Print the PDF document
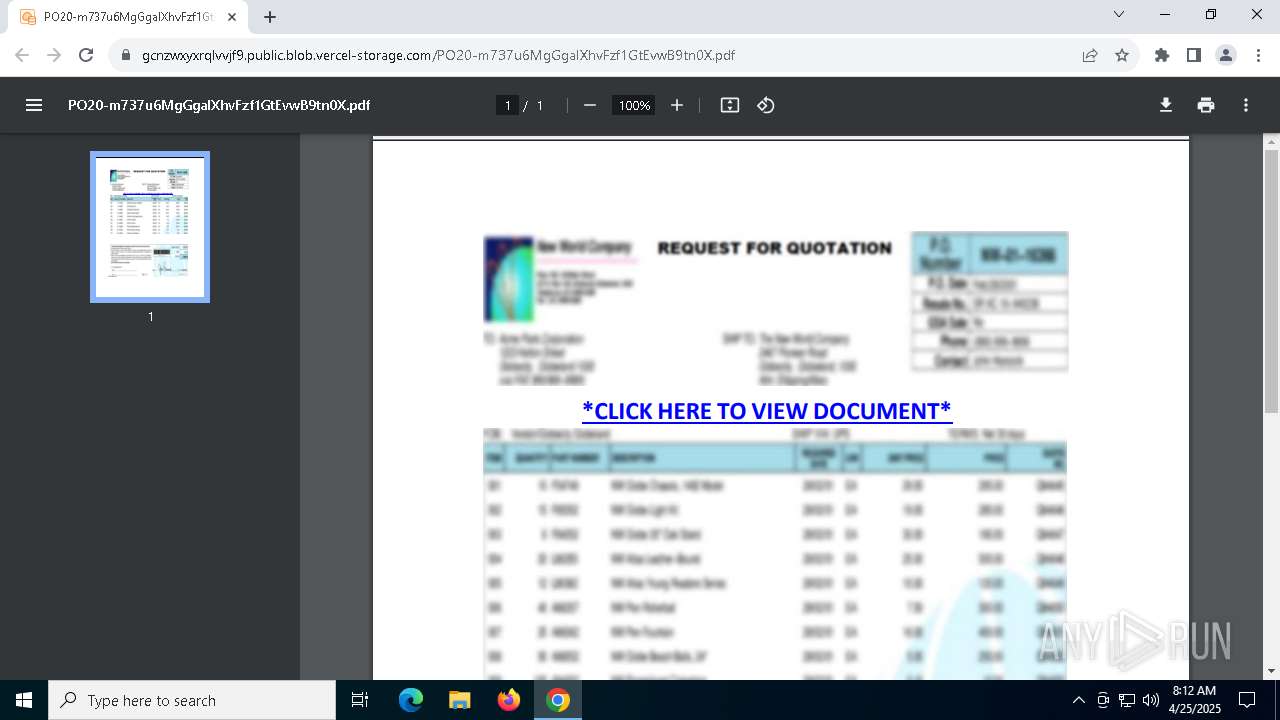The height and width of the screenshot is (720, 1280). tap(1206, 105)
